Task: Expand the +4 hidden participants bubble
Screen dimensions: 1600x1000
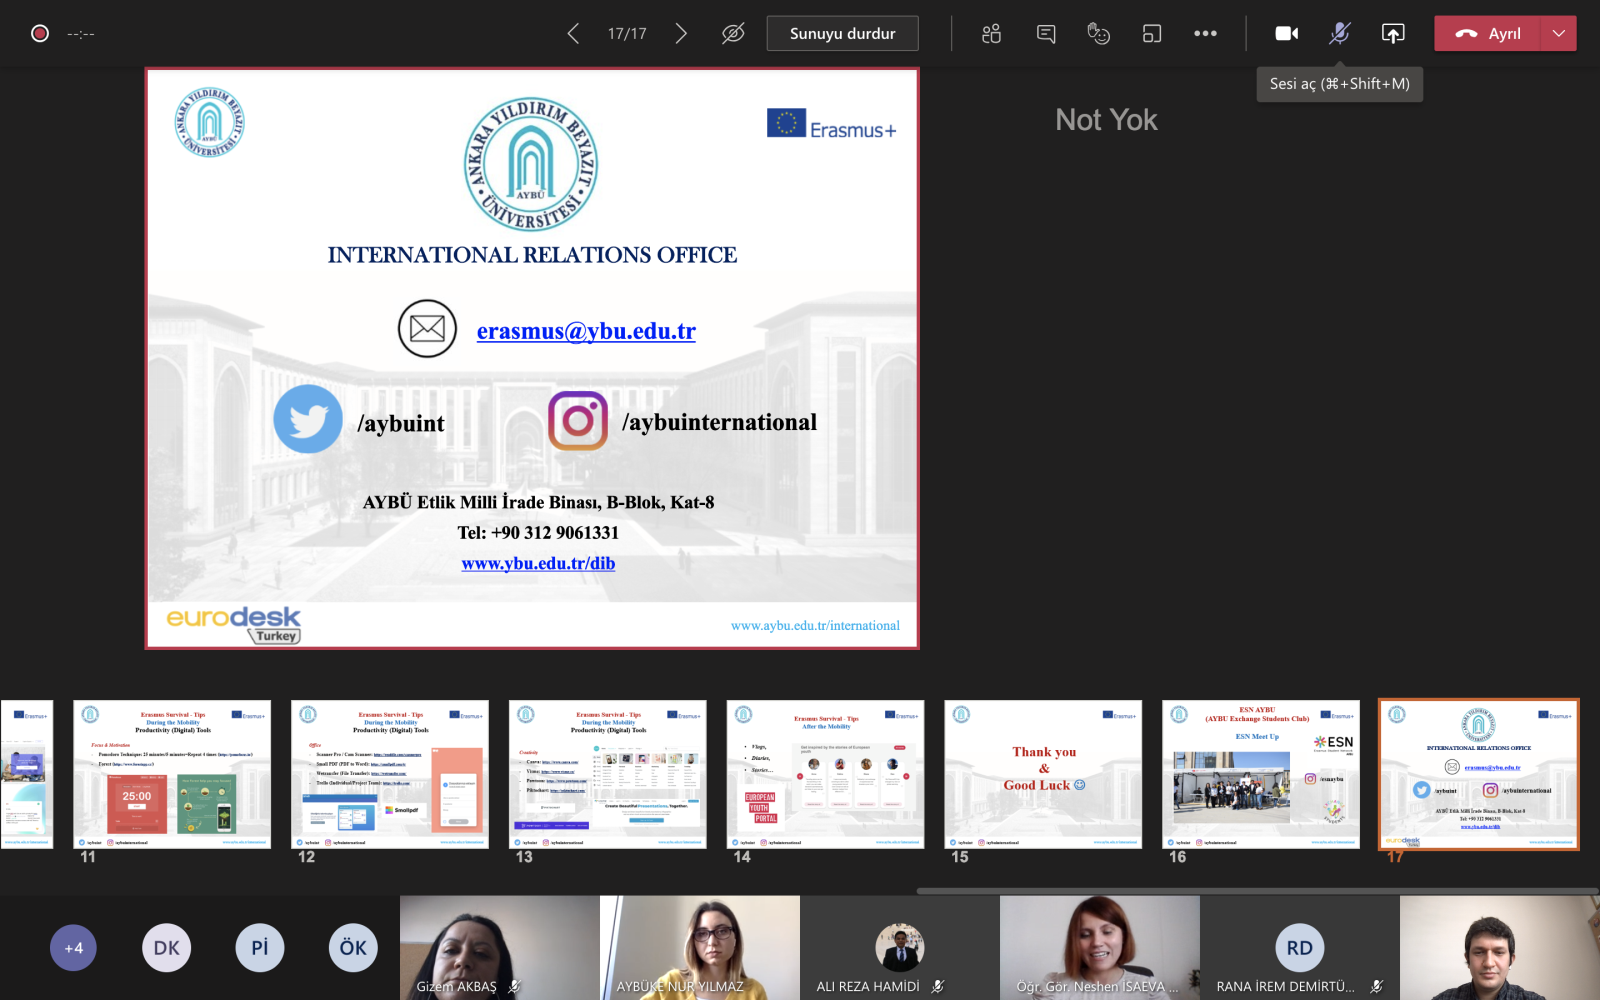Action: point(74,948)
